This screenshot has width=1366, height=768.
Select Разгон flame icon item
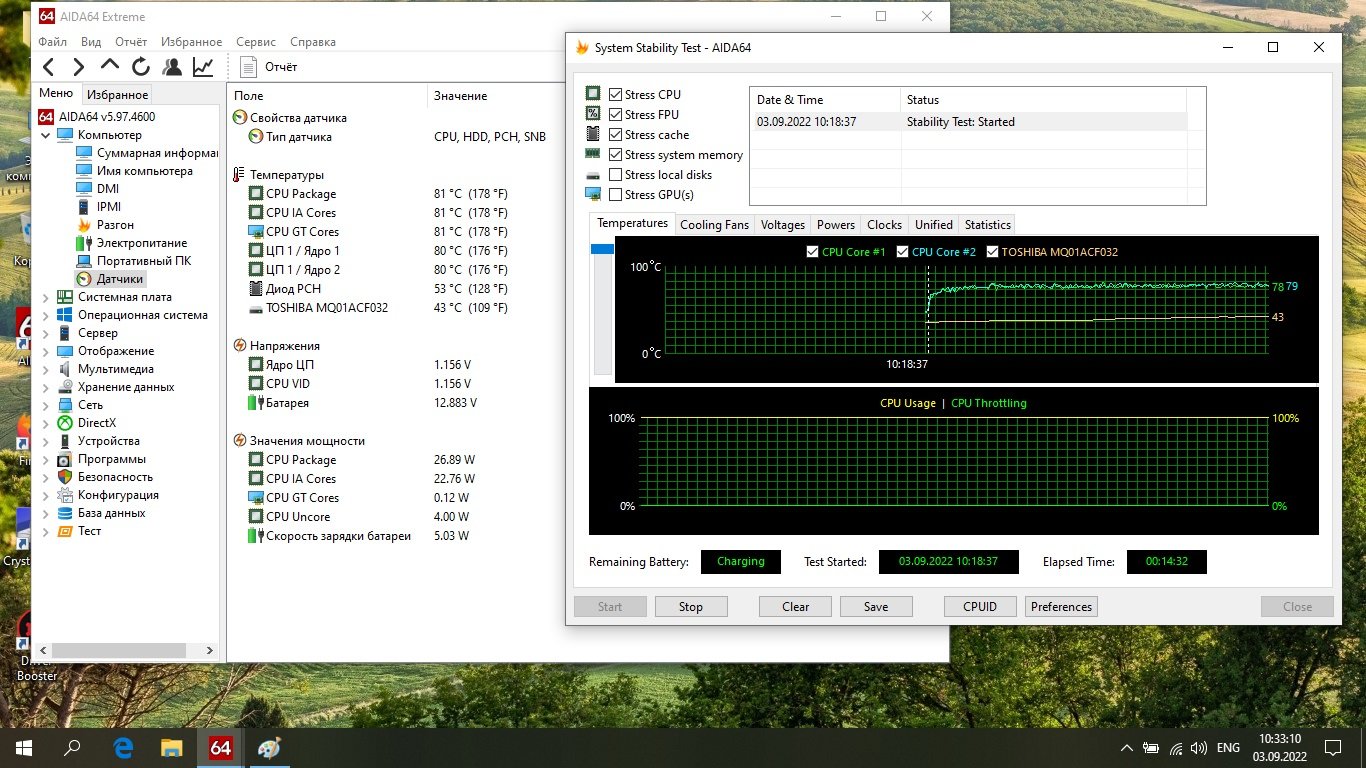click(105, 225)
